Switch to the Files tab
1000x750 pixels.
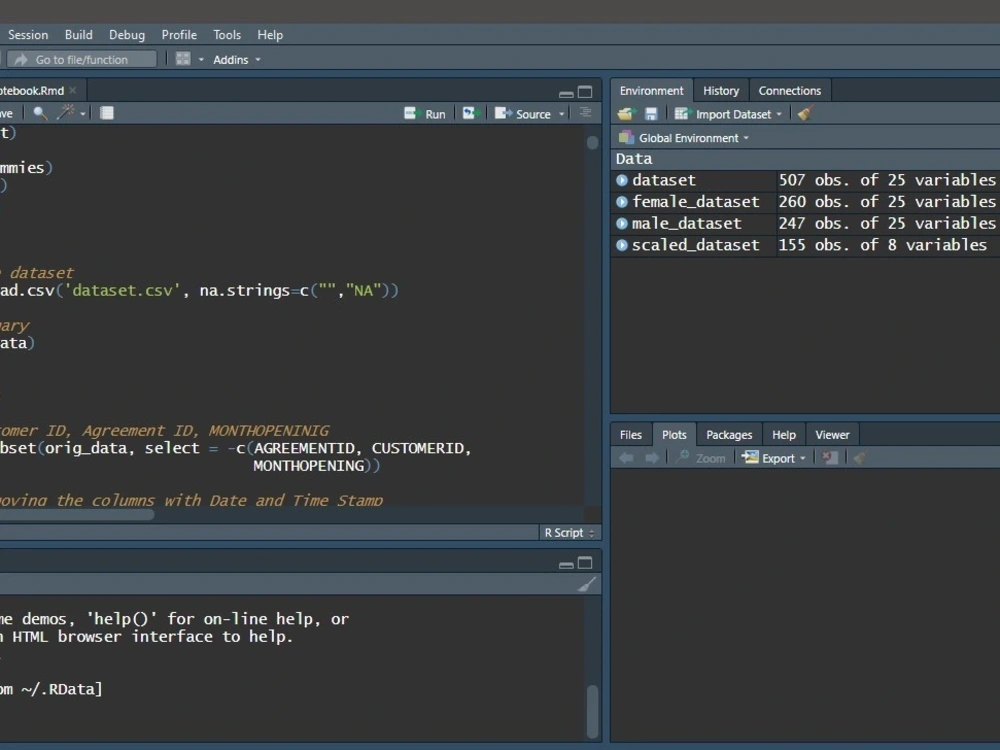(631, 435)
